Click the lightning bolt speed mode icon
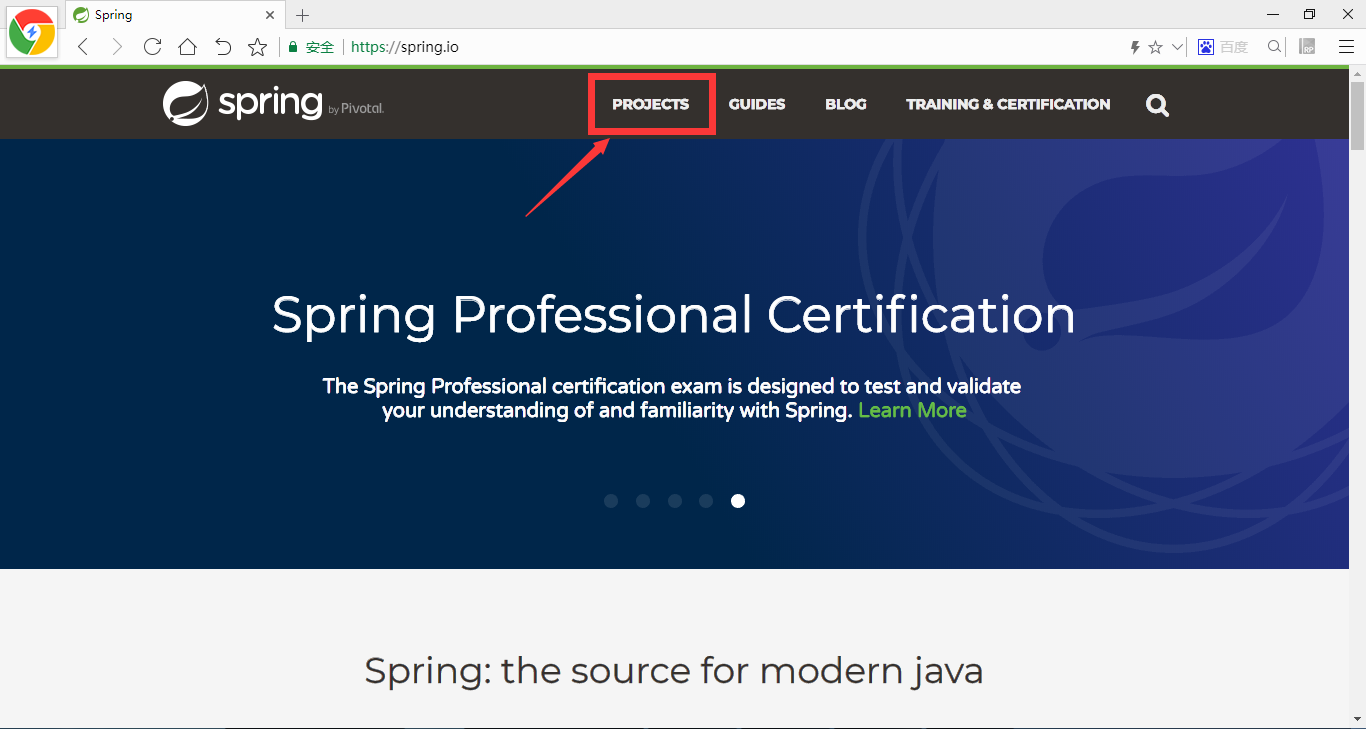1366x729 pixels. (1135, 47)
